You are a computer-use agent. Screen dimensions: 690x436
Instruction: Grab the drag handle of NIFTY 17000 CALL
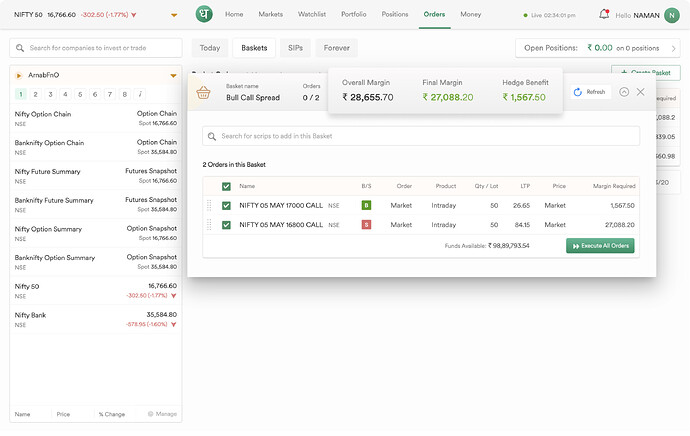click(209, 205)
